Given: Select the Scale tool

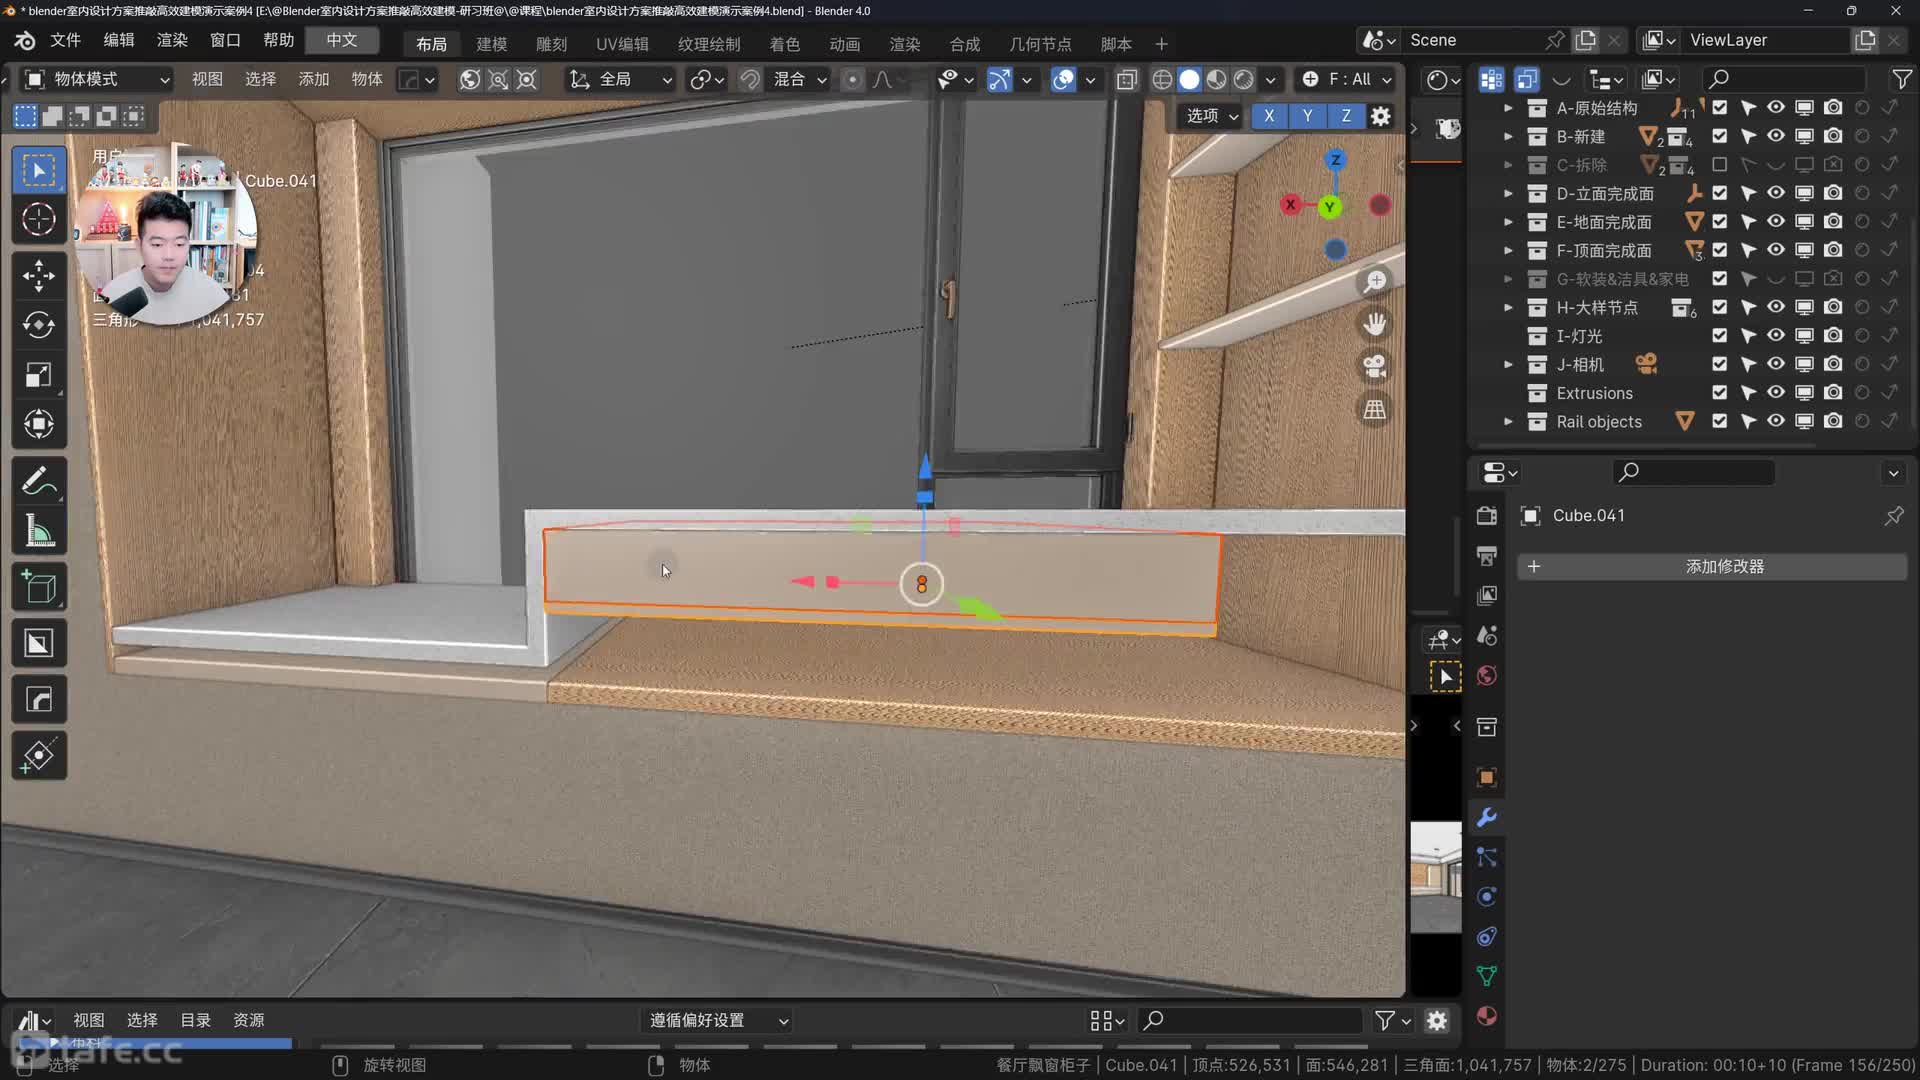Looking at the screenshot, I should [39, 375].
